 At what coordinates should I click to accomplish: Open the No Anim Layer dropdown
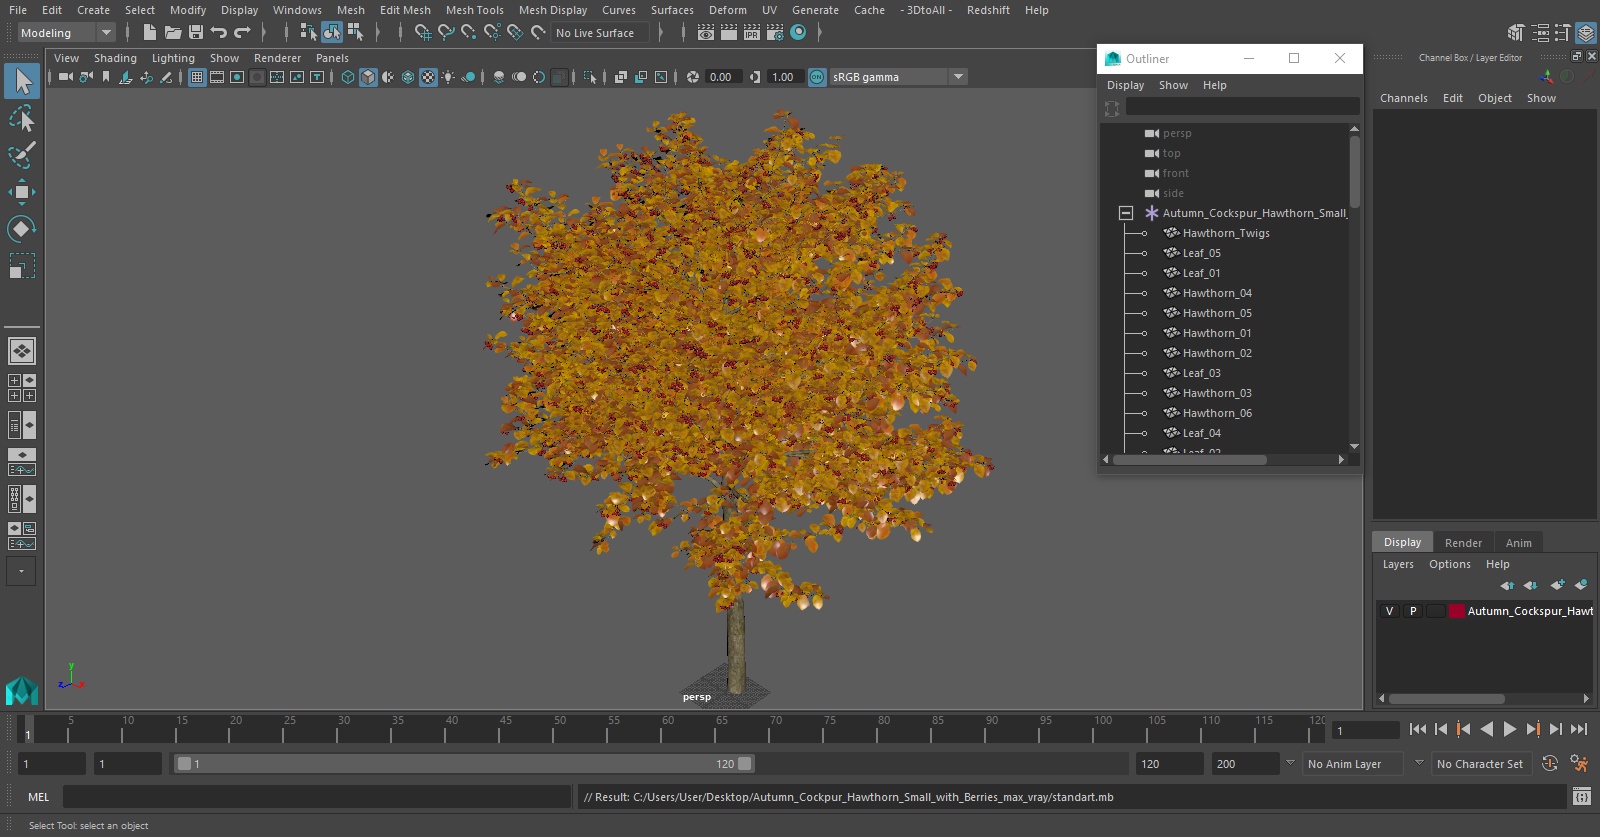pyautogui.click(x=1354, y=764)
